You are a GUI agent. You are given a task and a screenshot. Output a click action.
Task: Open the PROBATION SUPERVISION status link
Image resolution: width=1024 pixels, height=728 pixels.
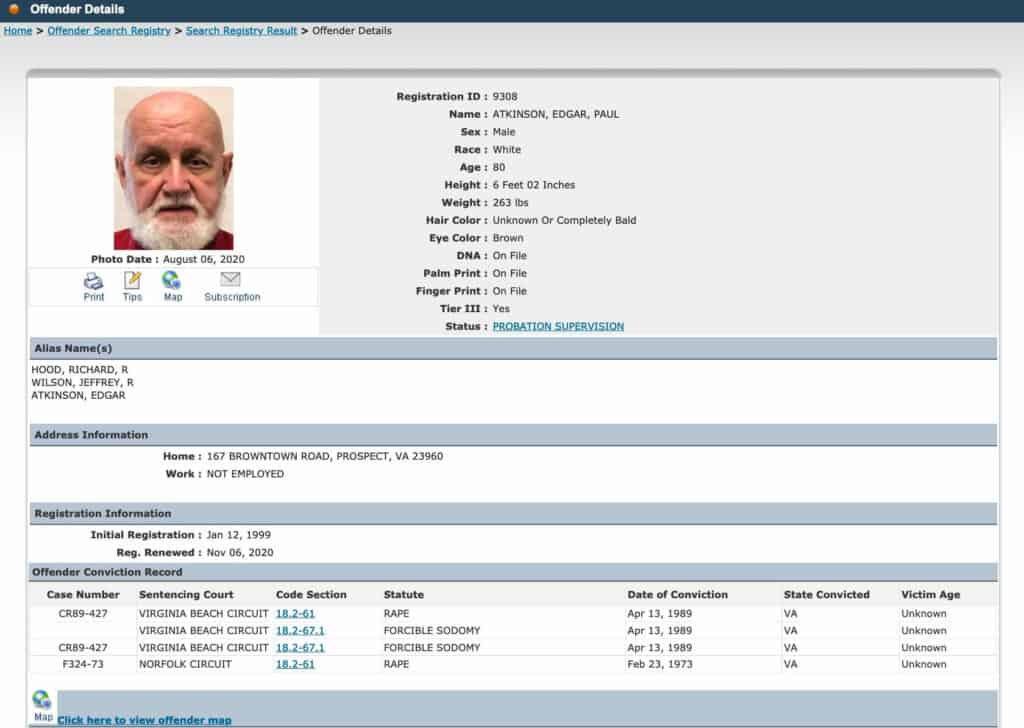[558, 327]
